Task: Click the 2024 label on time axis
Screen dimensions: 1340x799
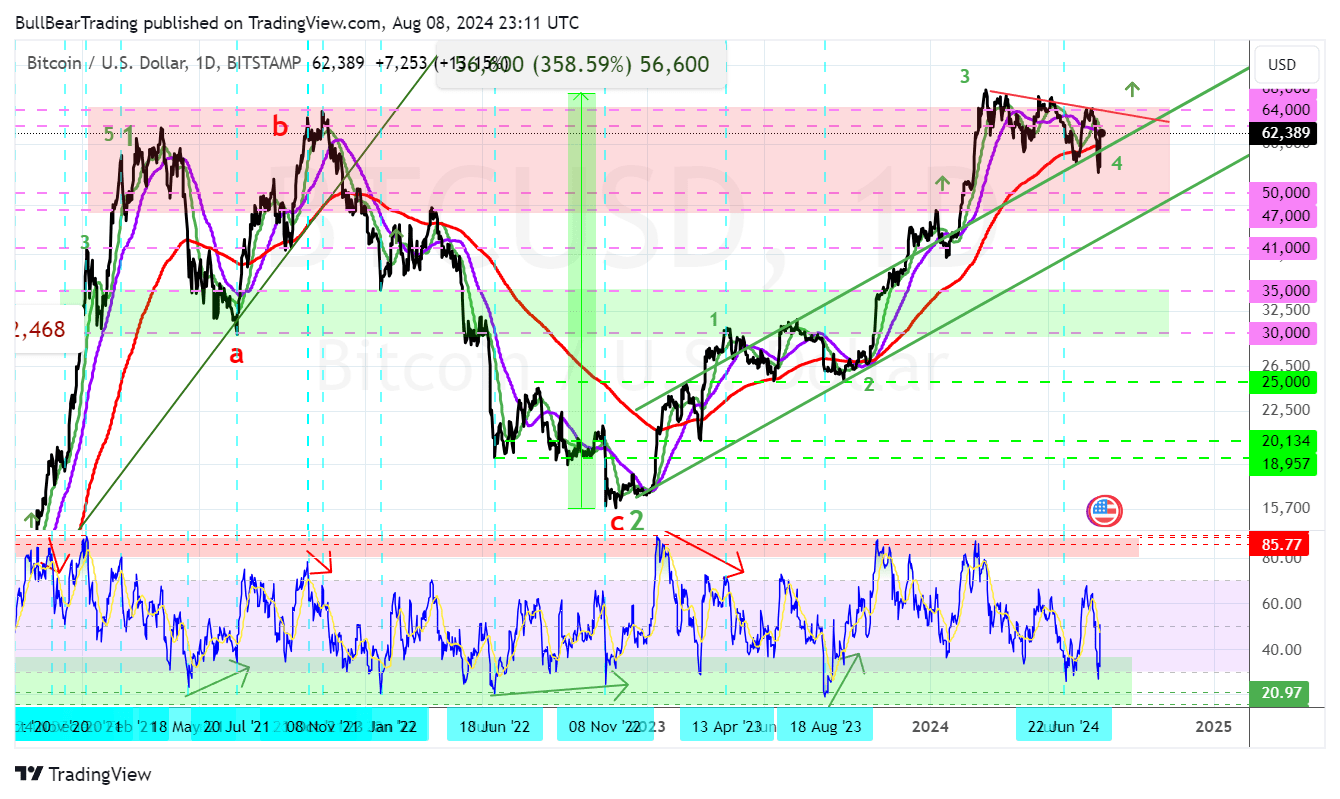Action: point(931,727)
